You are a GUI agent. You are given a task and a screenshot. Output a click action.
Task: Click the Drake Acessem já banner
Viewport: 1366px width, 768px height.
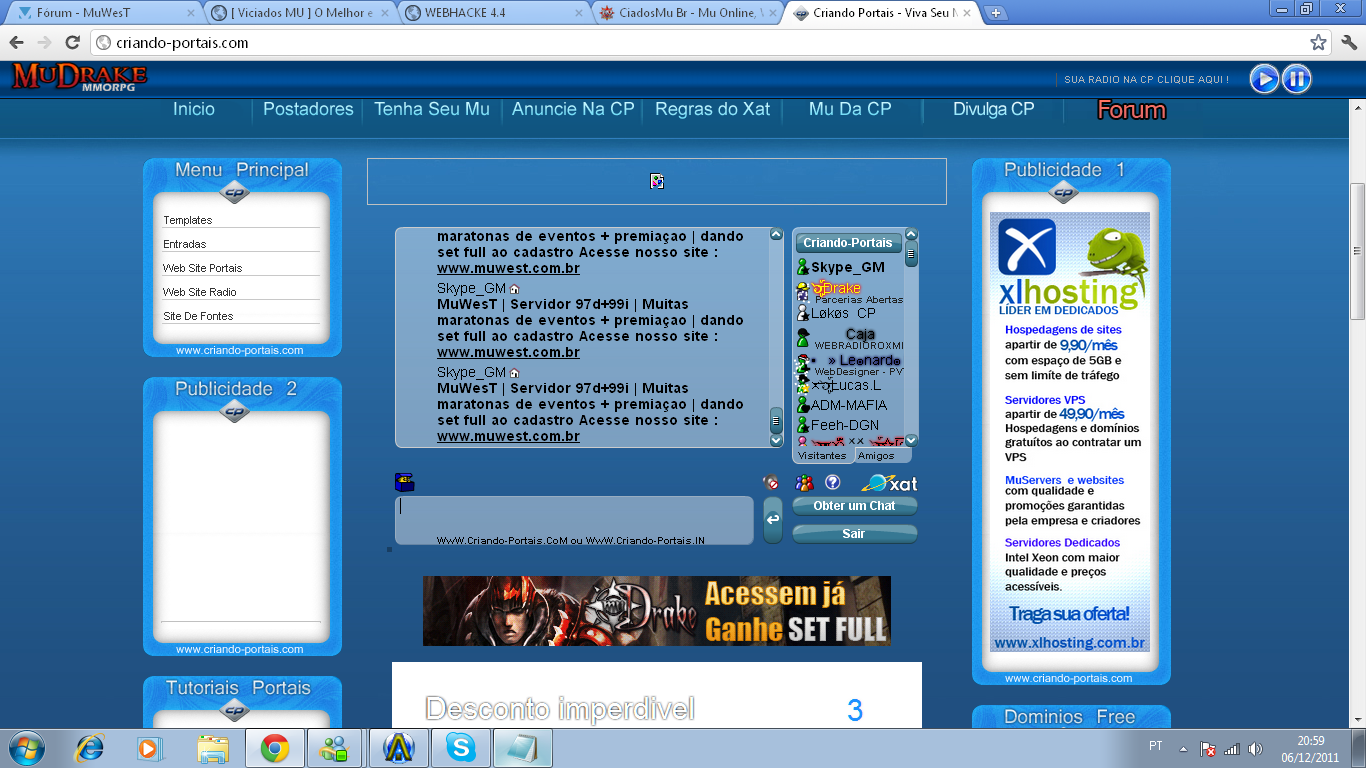click(657, 610)
